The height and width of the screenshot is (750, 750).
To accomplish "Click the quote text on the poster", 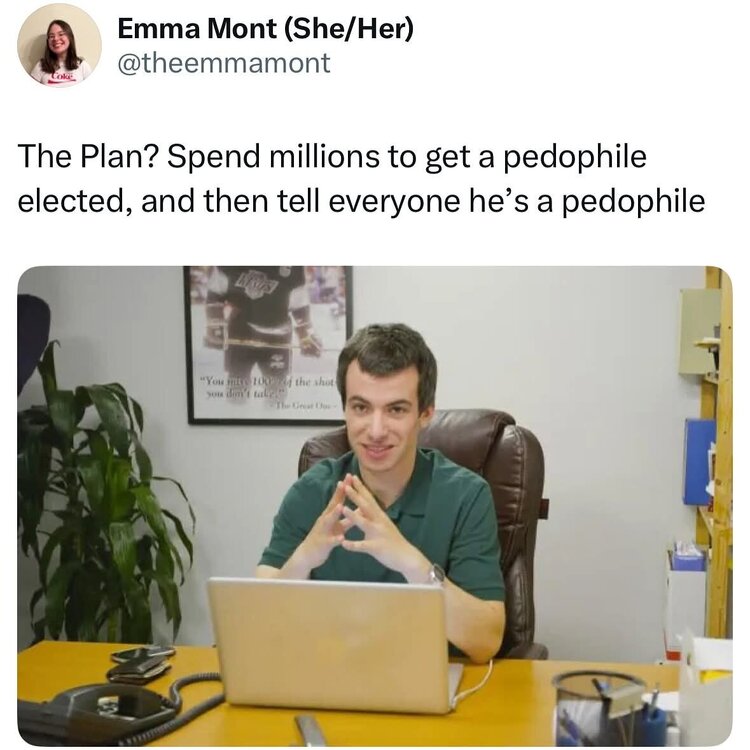I will 270,389.
